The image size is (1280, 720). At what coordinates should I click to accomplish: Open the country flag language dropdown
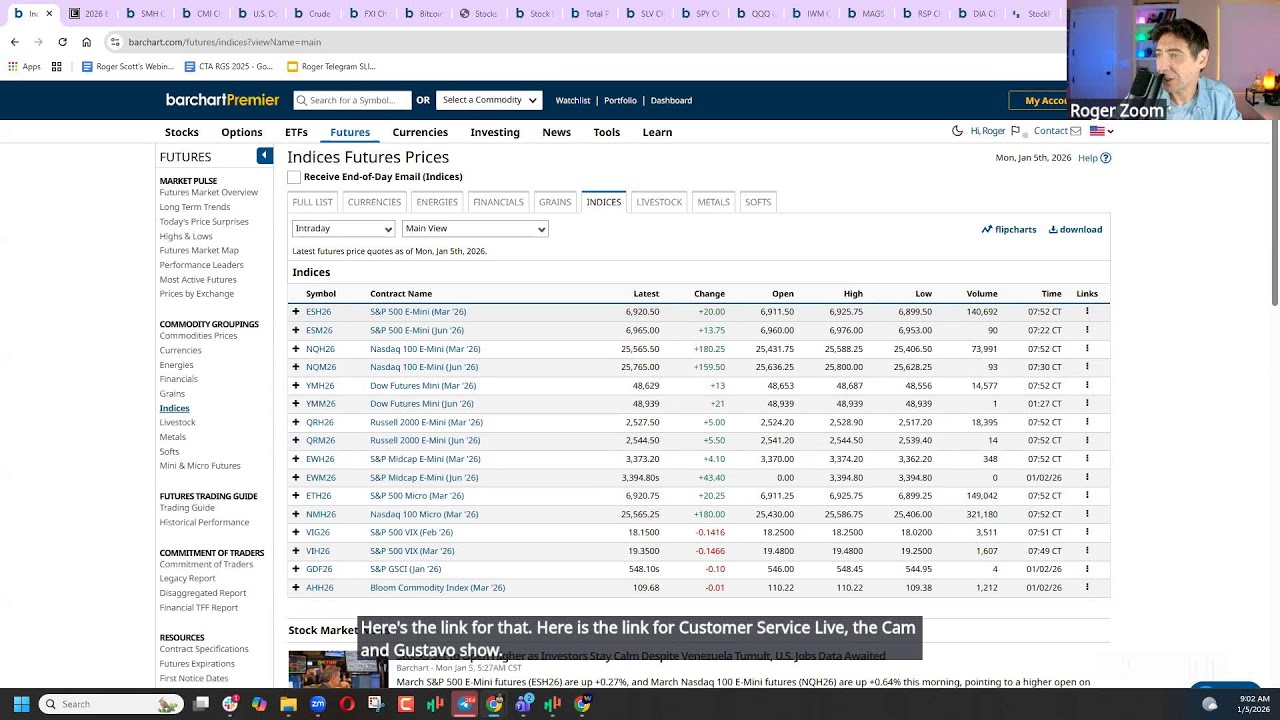tap(1101, 131)
